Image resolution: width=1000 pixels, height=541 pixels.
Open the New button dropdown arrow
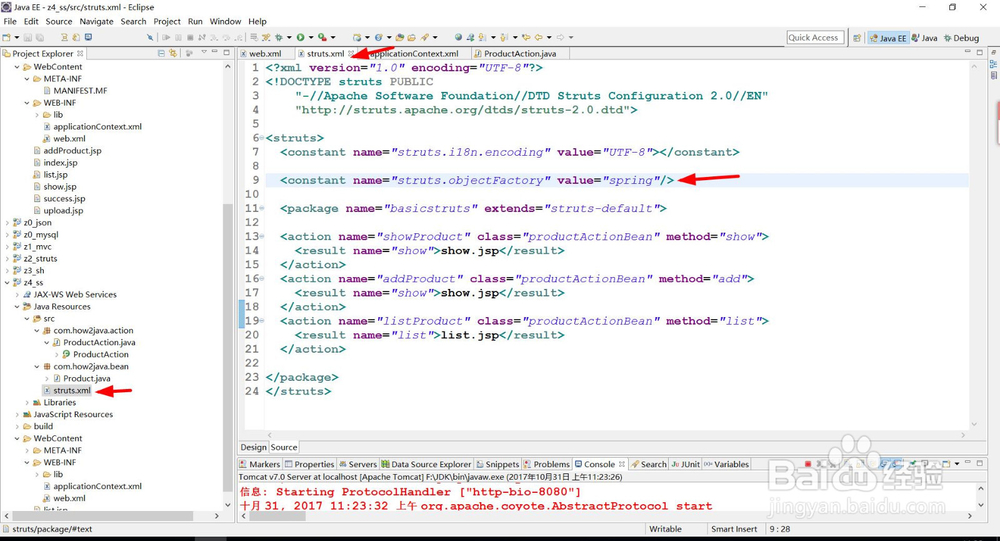pos(17,38)
